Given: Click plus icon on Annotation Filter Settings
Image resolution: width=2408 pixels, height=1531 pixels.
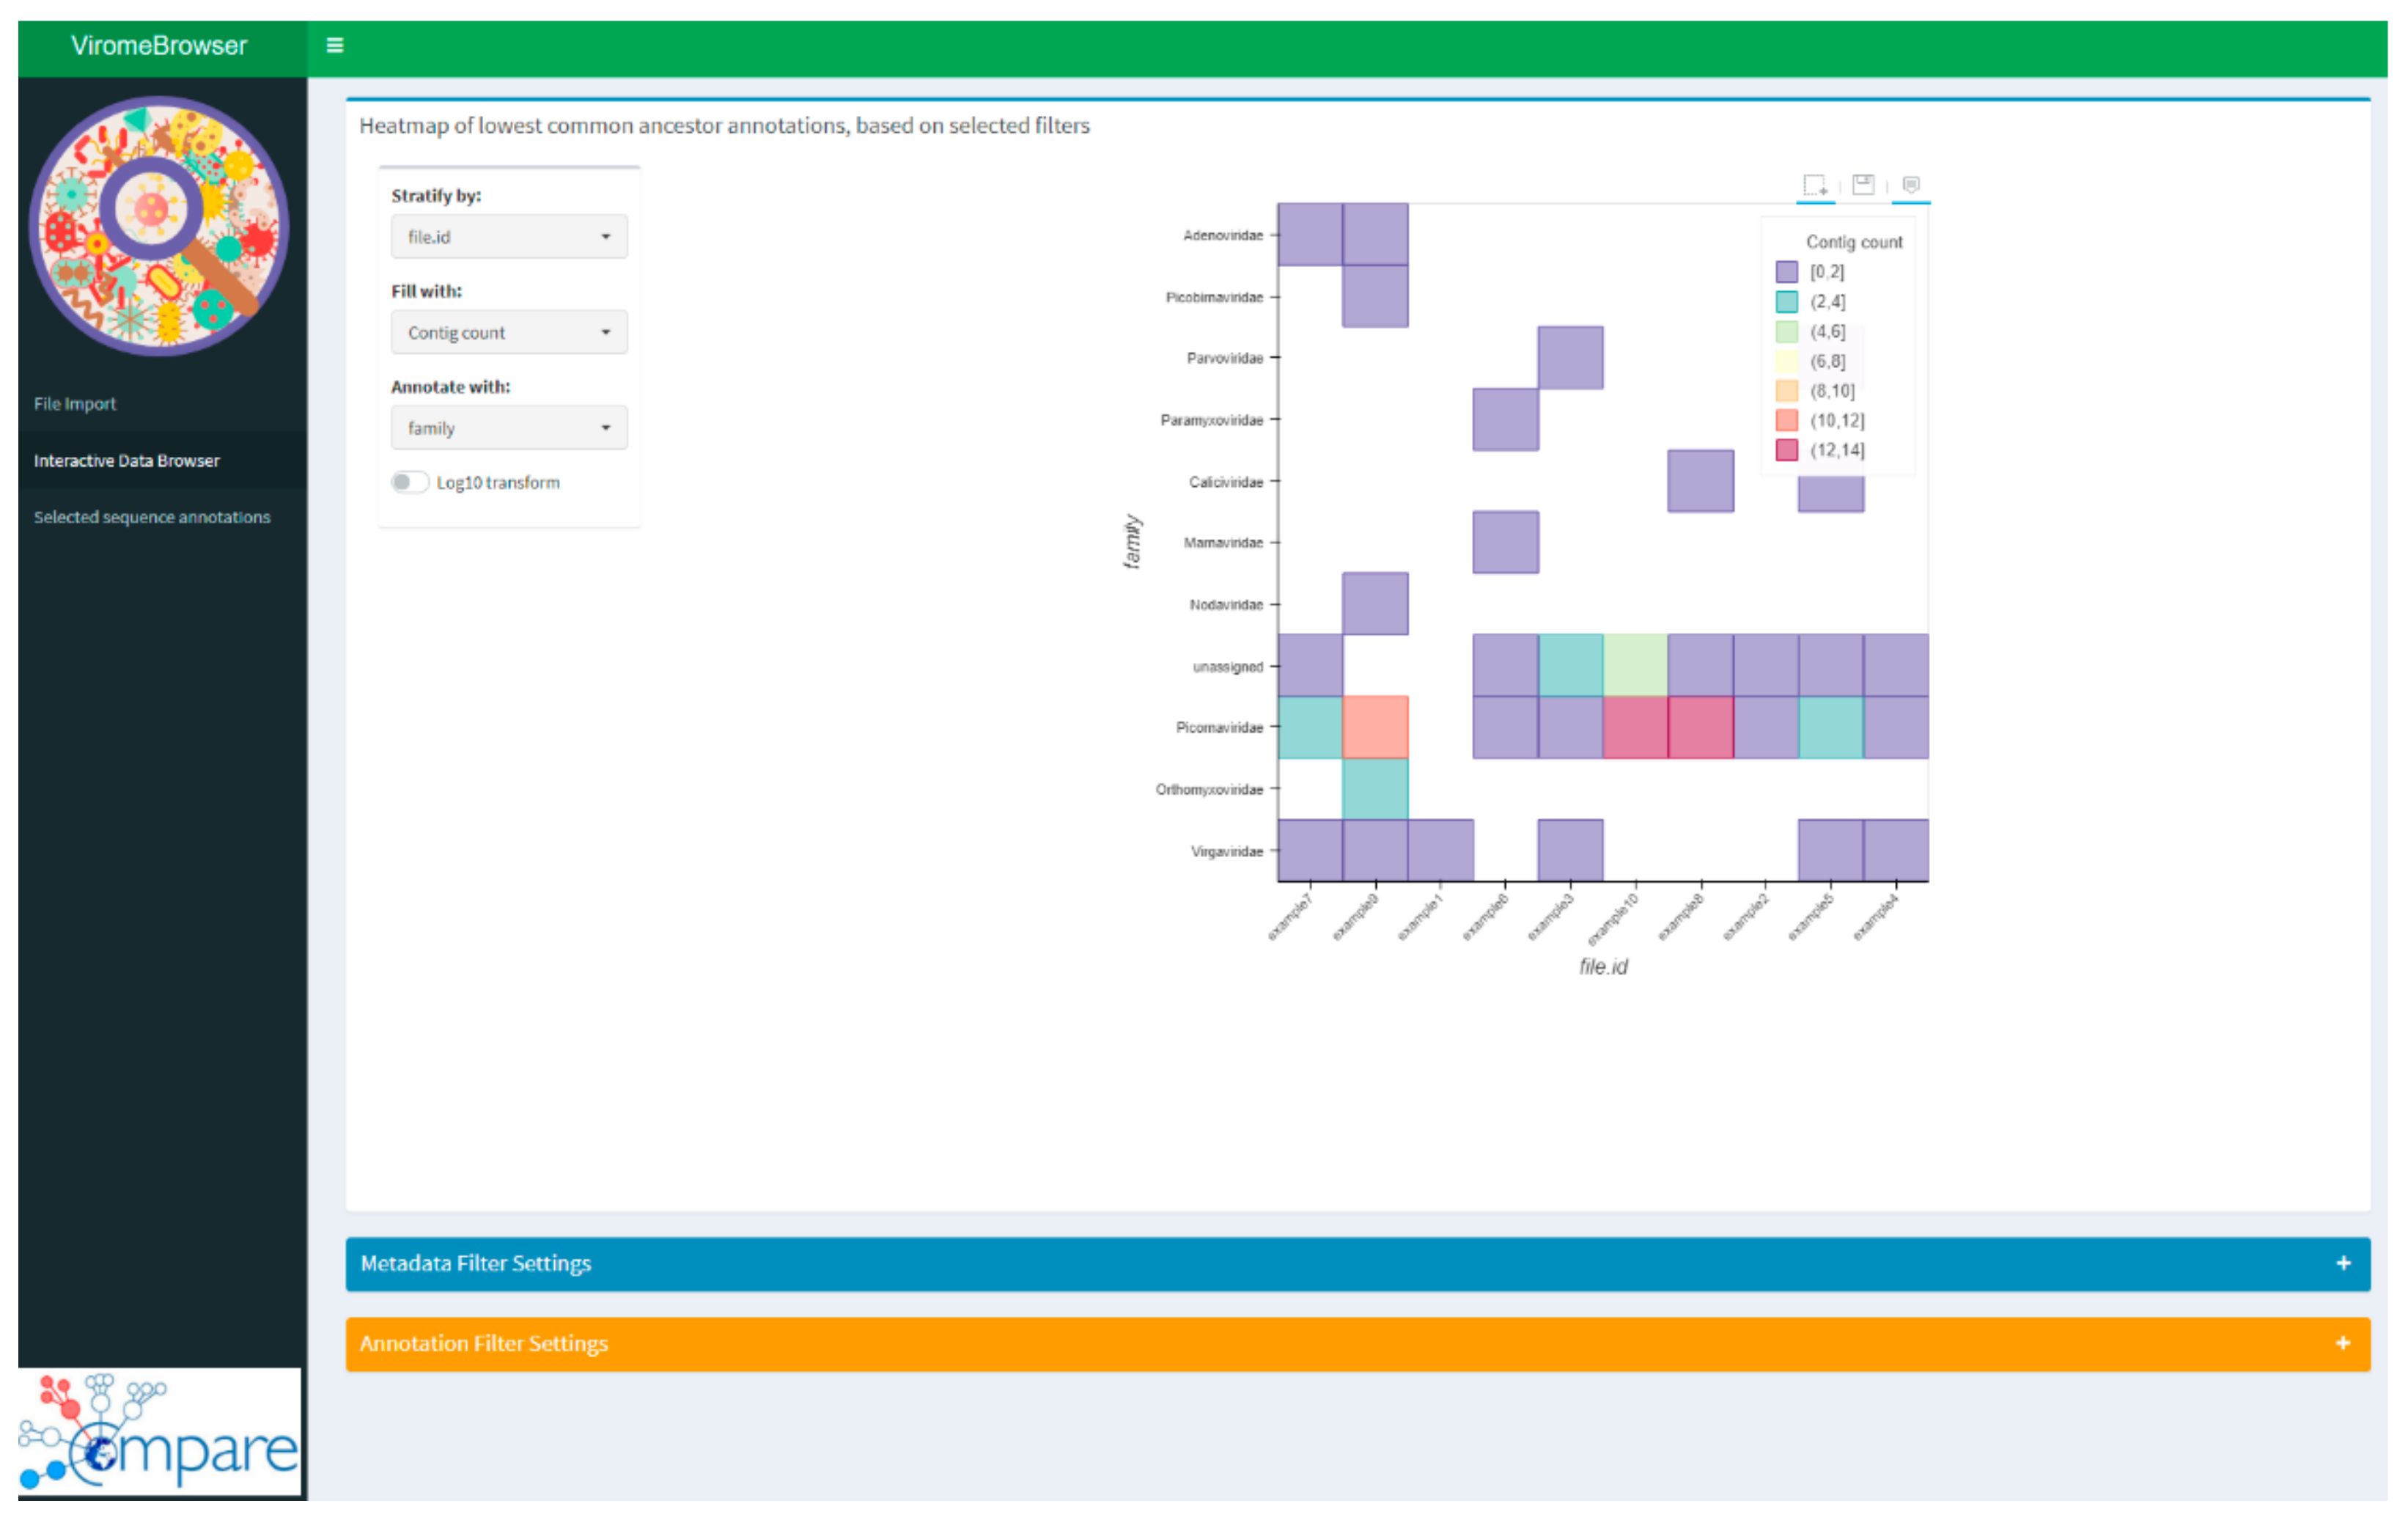Looking at the screenshot, I should click(2343, 1343).
